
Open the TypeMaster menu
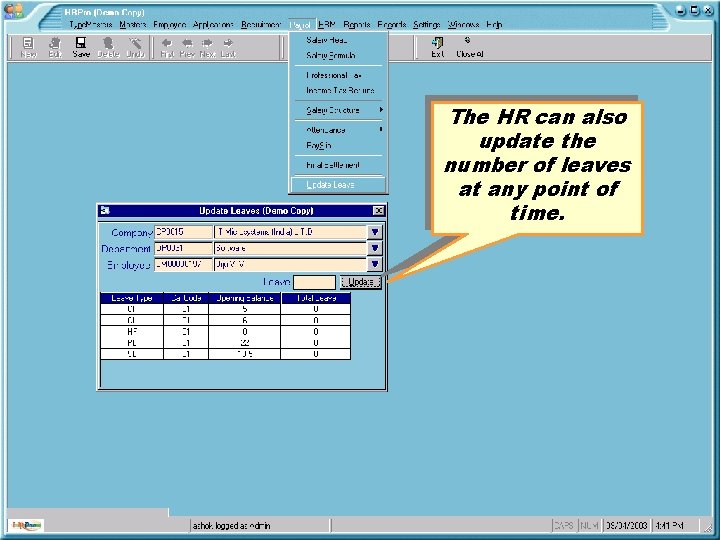point(91,24)
